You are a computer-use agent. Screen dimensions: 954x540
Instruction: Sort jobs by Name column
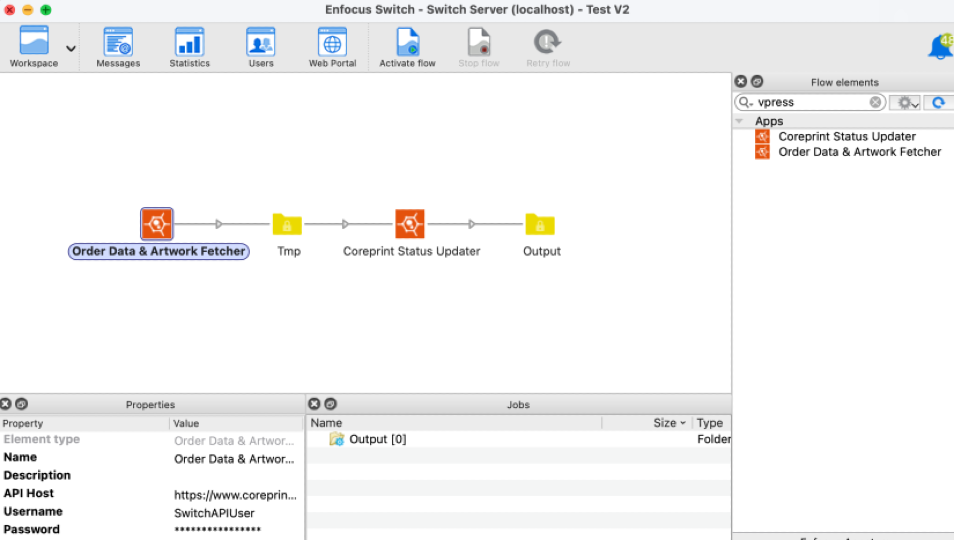[454, 423]
